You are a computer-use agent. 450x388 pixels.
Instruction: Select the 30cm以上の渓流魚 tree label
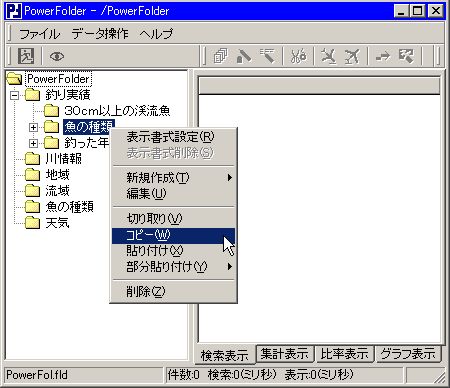click(x=117, y=111)
